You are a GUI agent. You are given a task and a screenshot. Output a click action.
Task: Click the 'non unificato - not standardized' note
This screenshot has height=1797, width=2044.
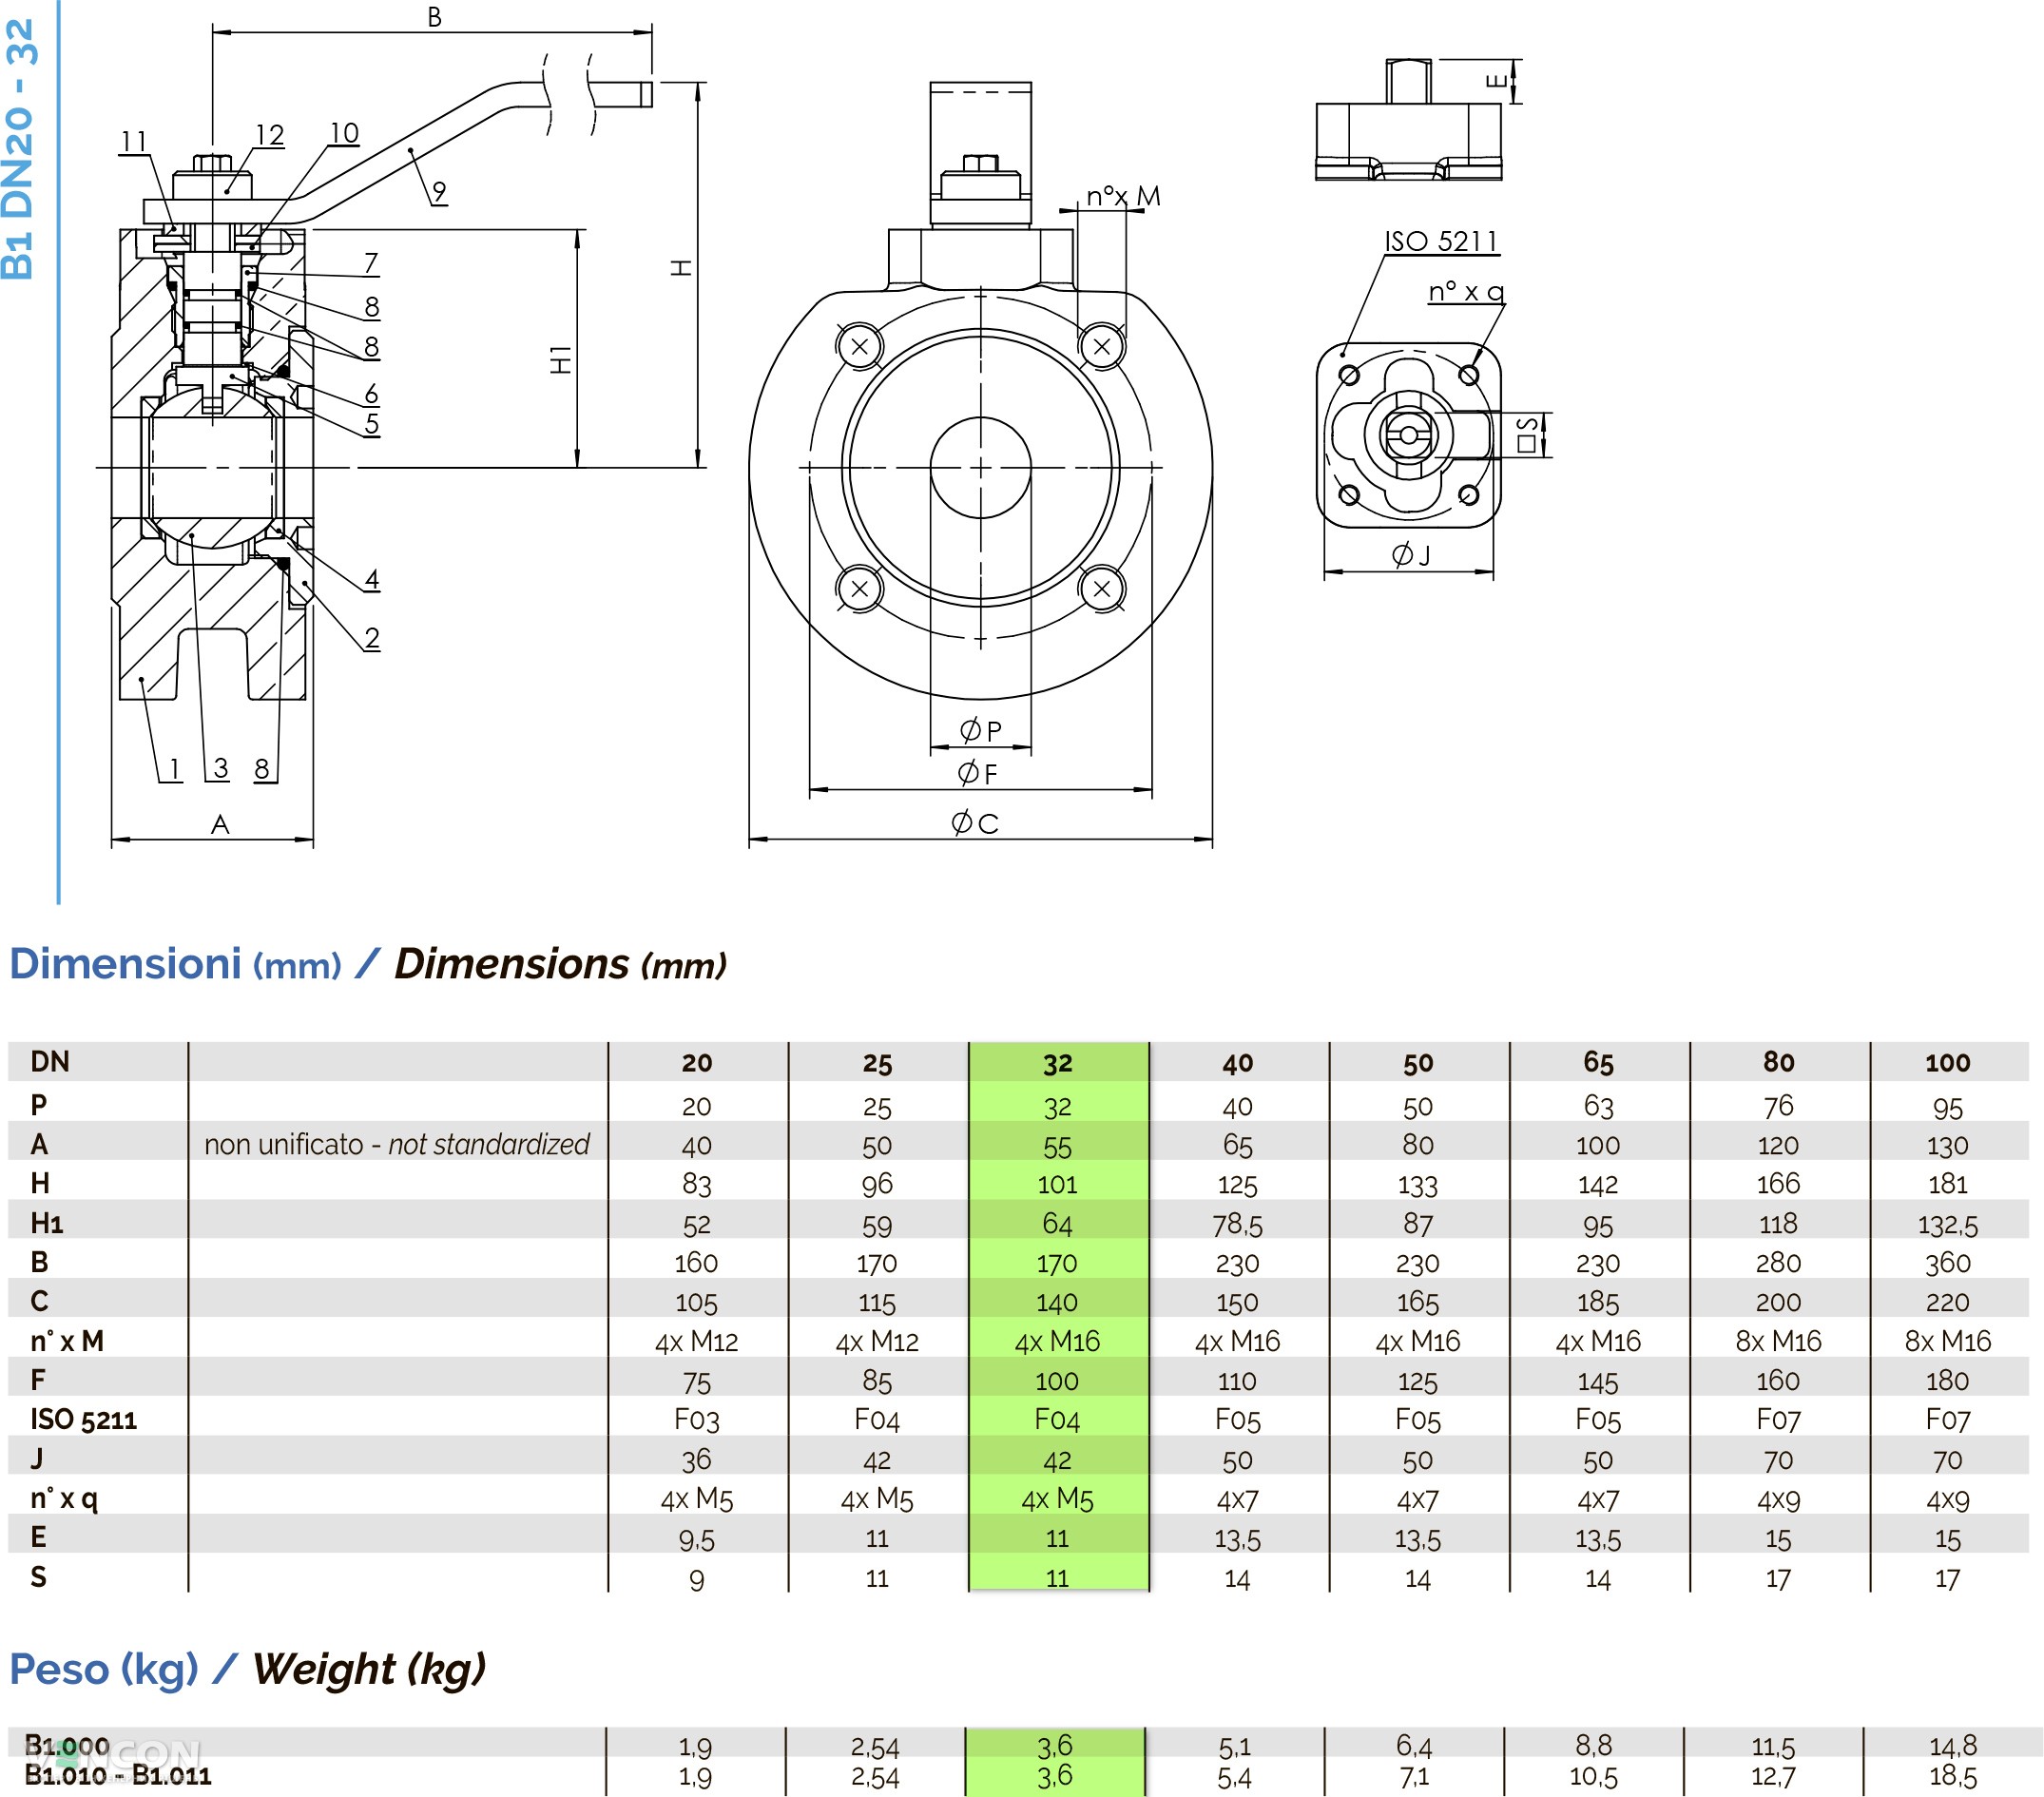(396, 1143)
